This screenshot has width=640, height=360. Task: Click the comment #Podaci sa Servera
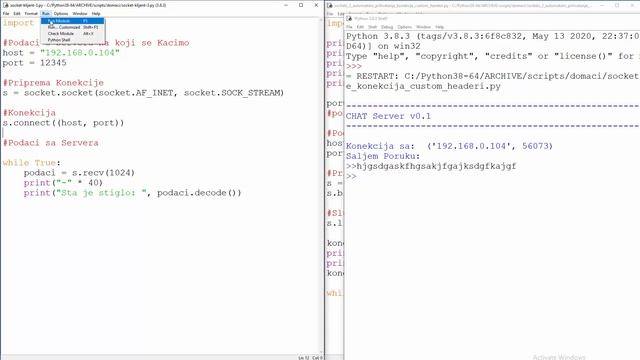tap(51, 143)
